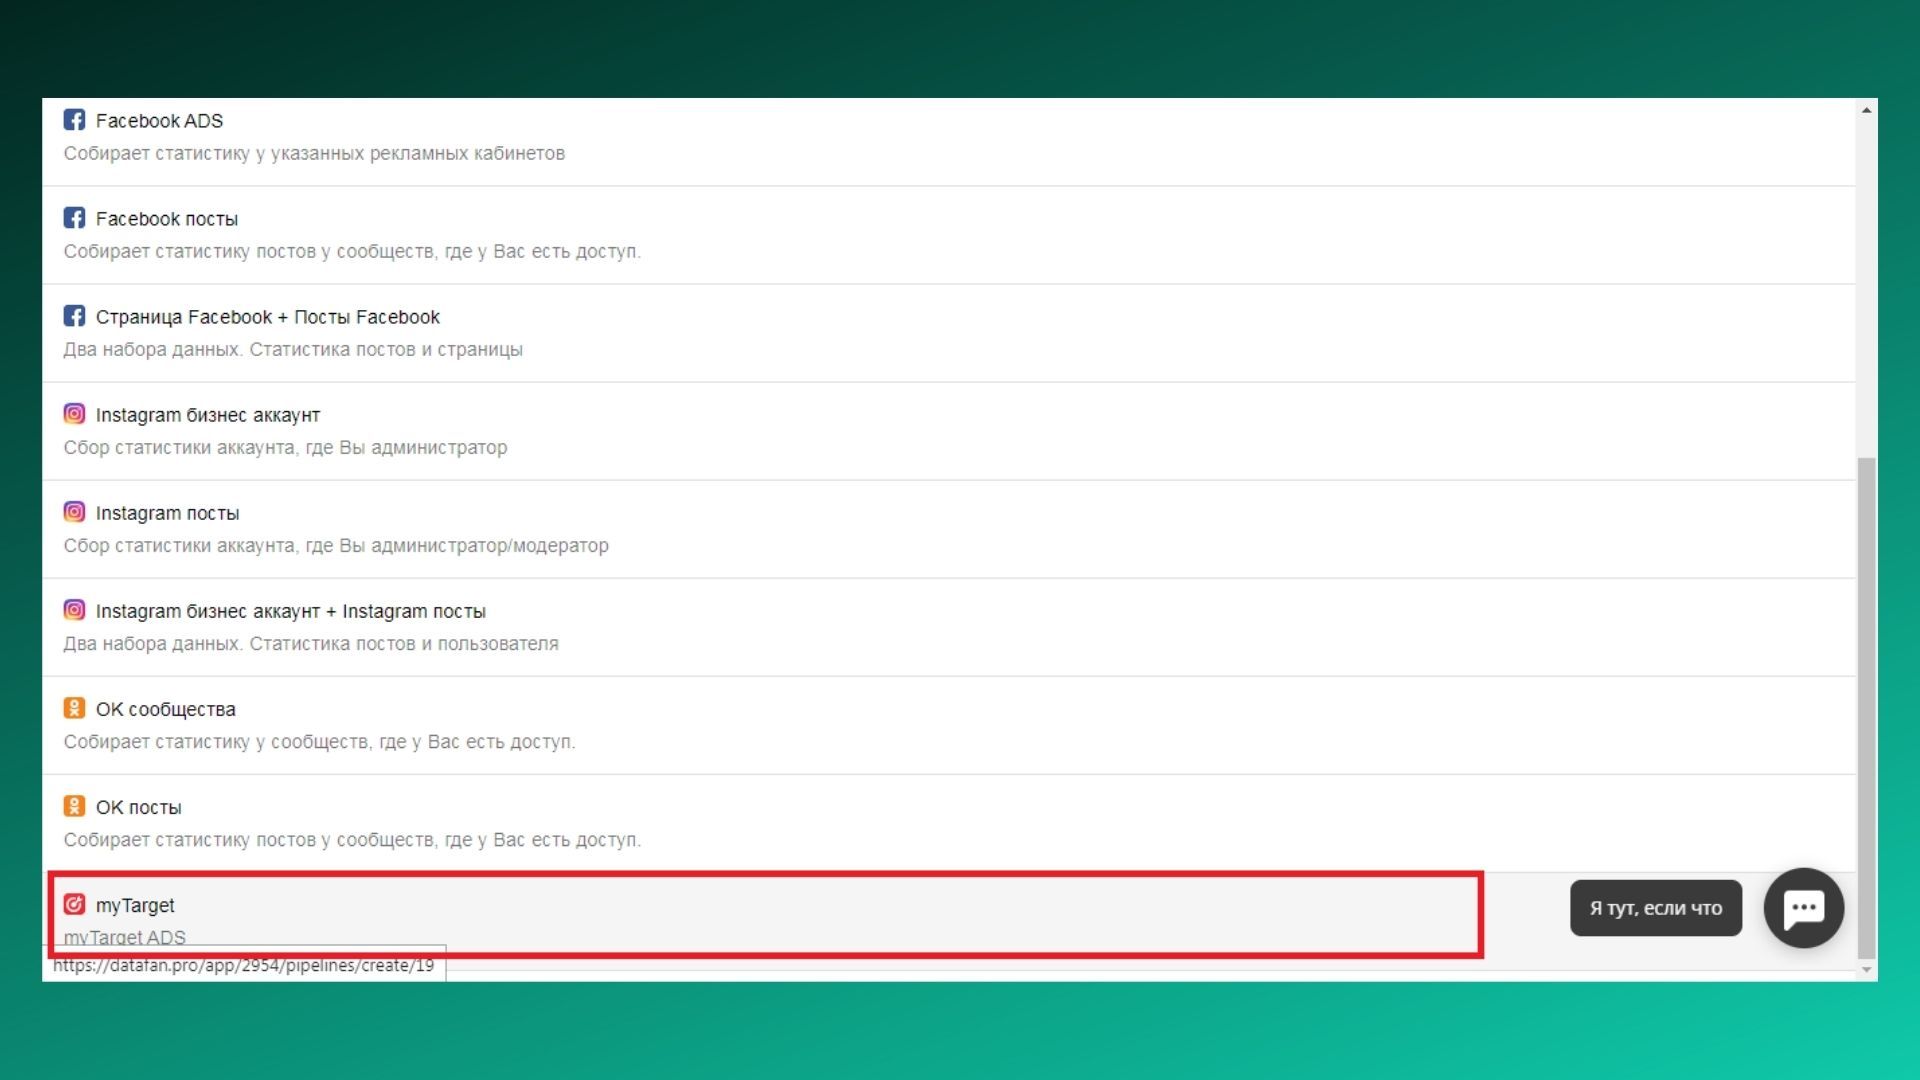This screenshot has height=1080, width=1920.
Task: Pick the Instagram посты connector title
Action: click(167, 513)
